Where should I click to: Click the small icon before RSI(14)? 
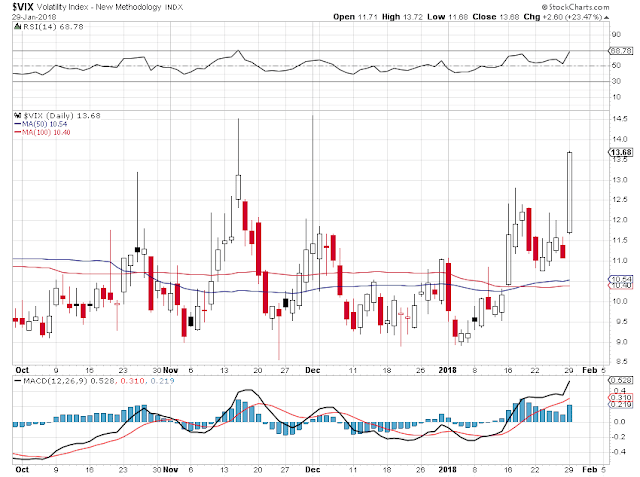click(17, 27)
